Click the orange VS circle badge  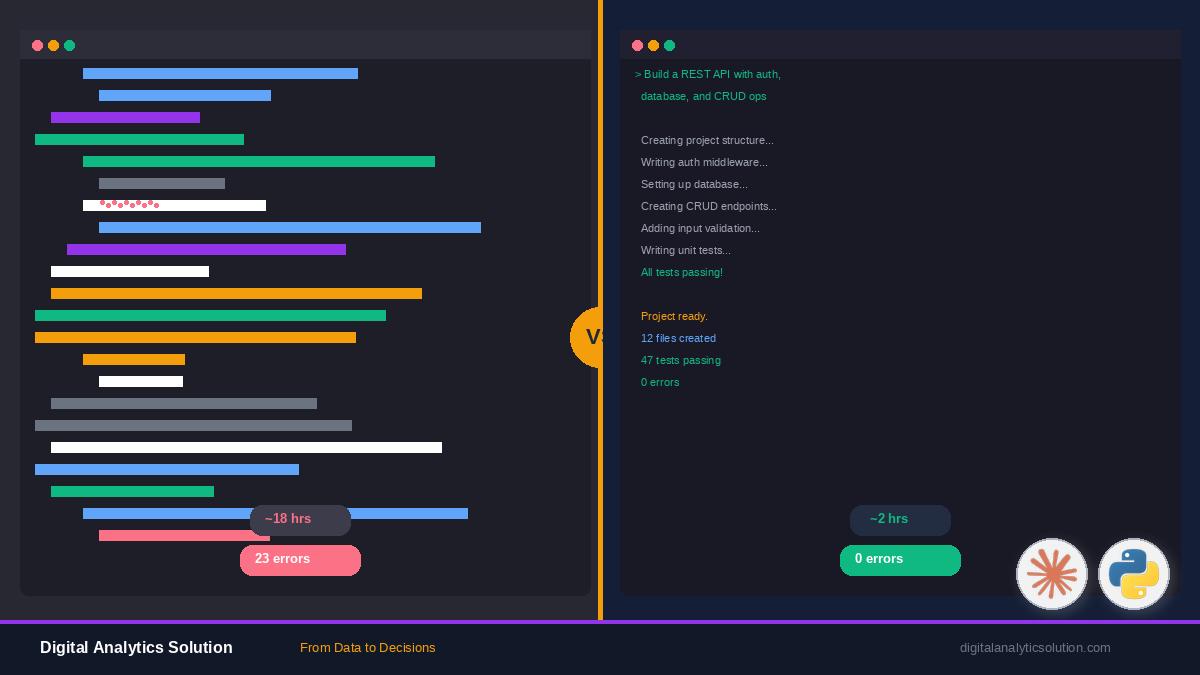587,338
